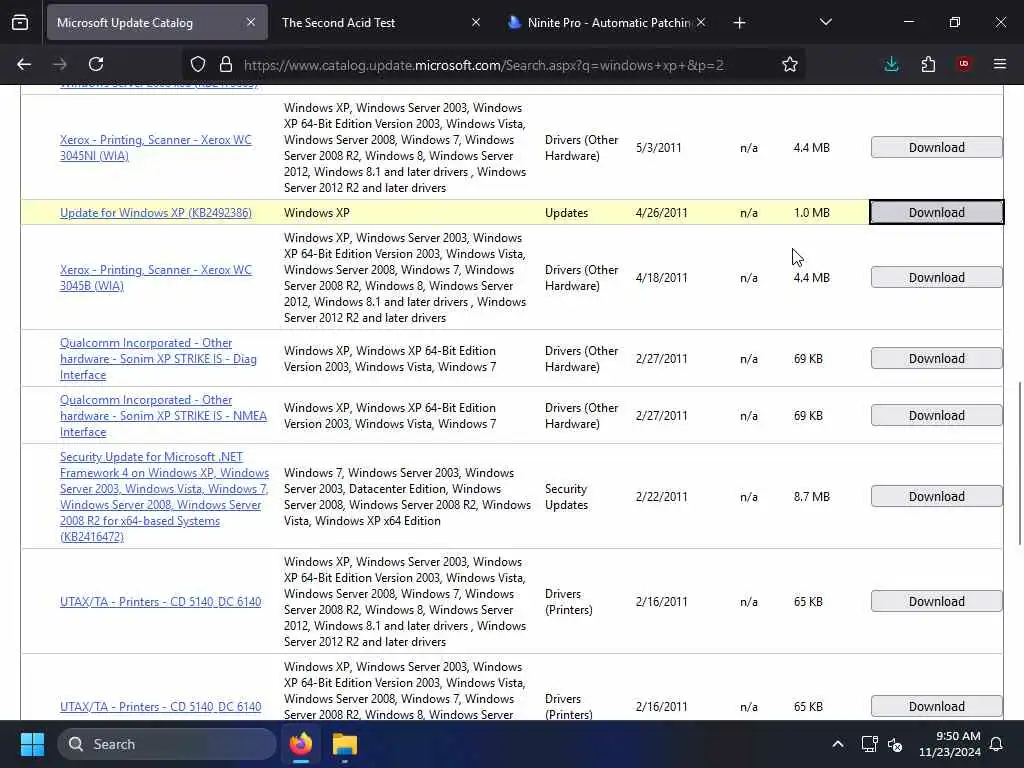Open File Explorer from taskbar

tap(345, 744)
